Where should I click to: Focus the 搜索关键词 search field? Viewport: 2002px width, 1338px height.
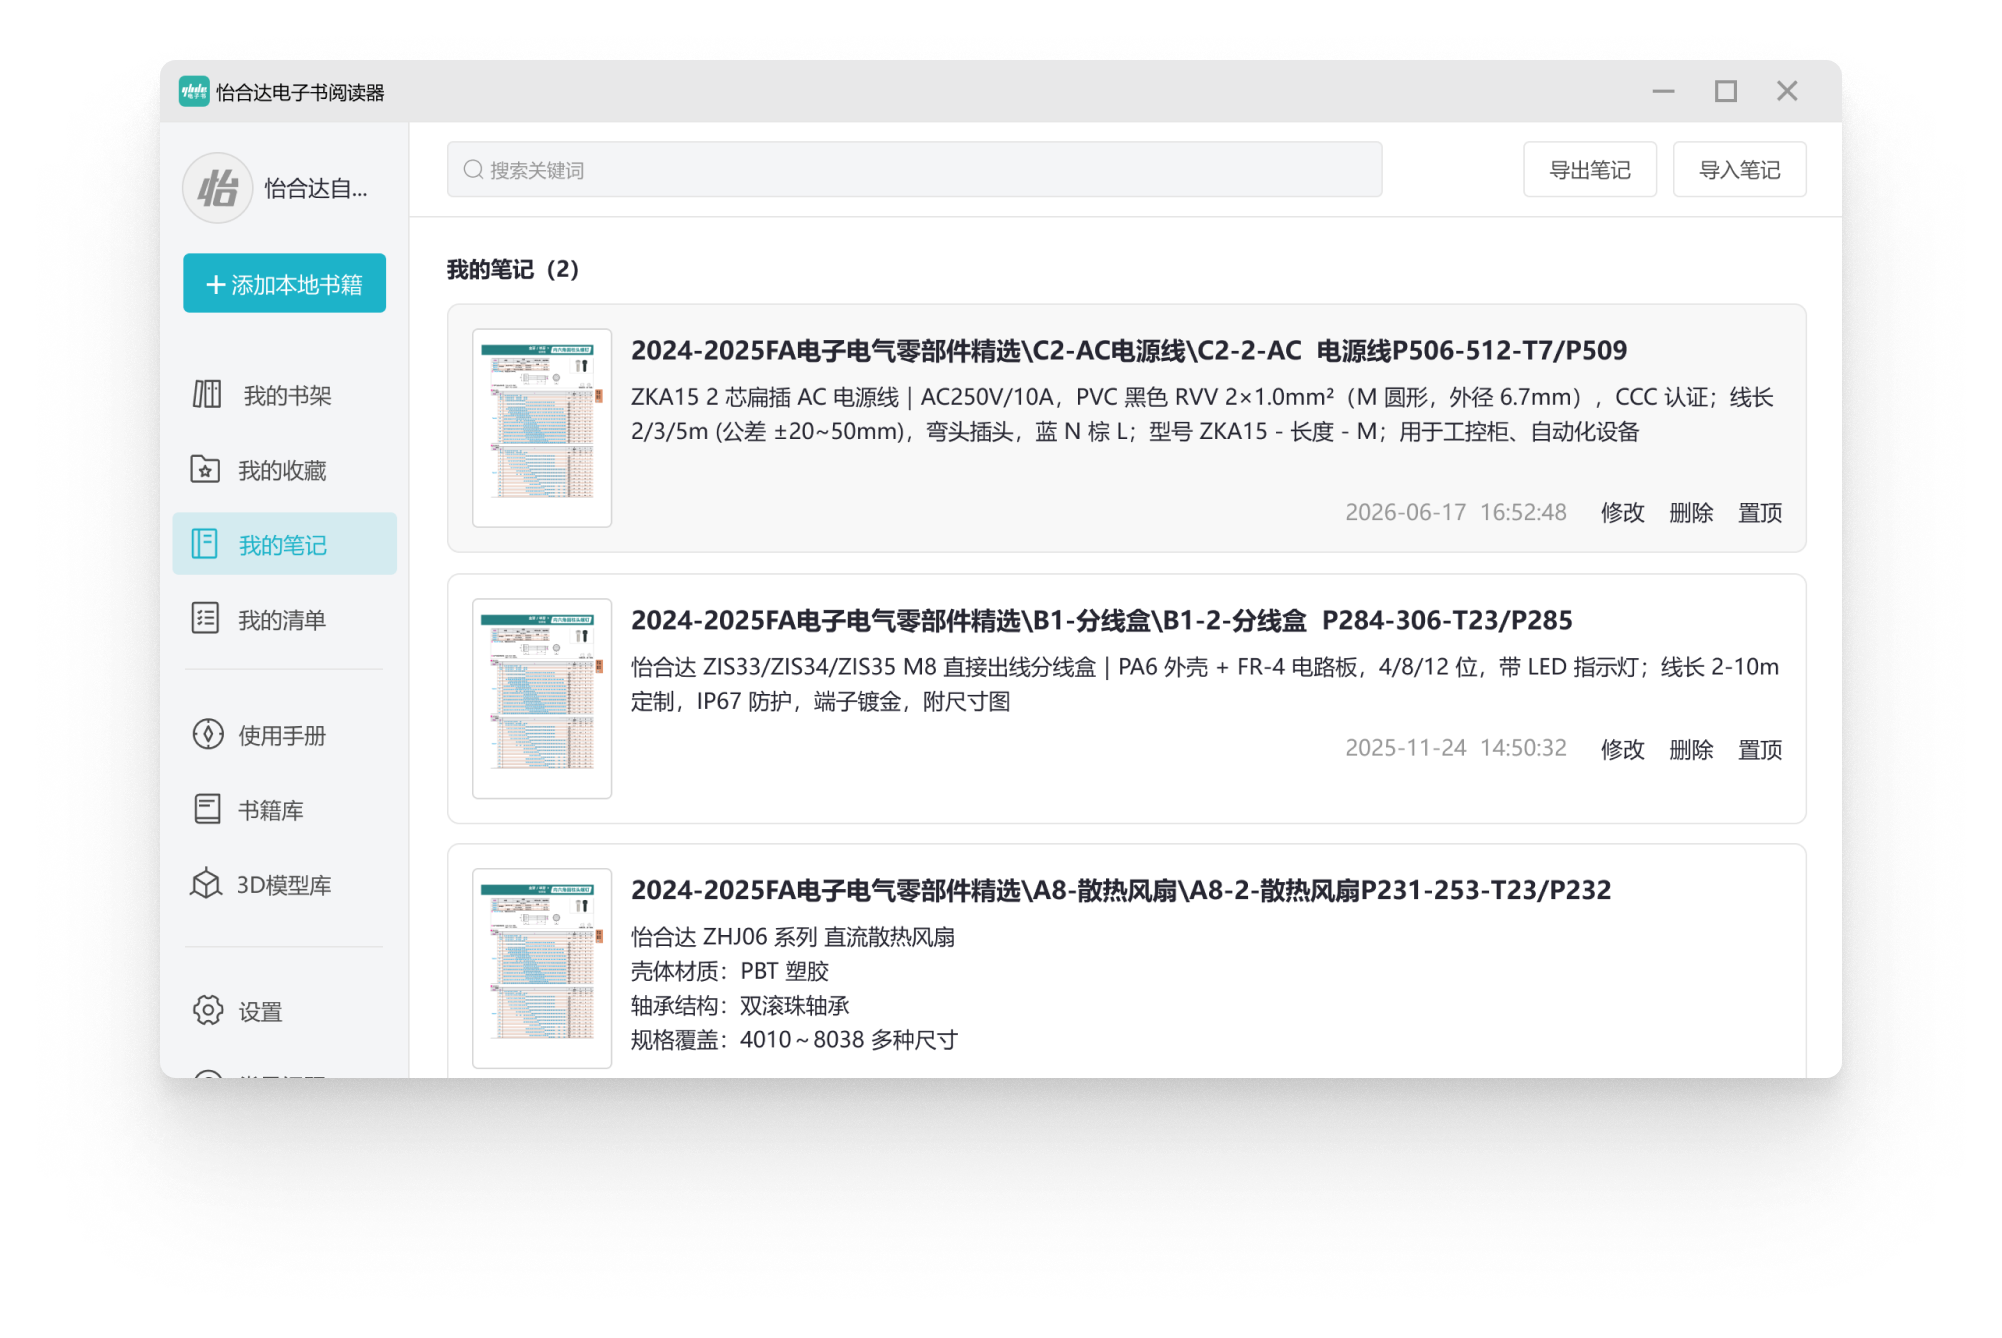point(915,170)
